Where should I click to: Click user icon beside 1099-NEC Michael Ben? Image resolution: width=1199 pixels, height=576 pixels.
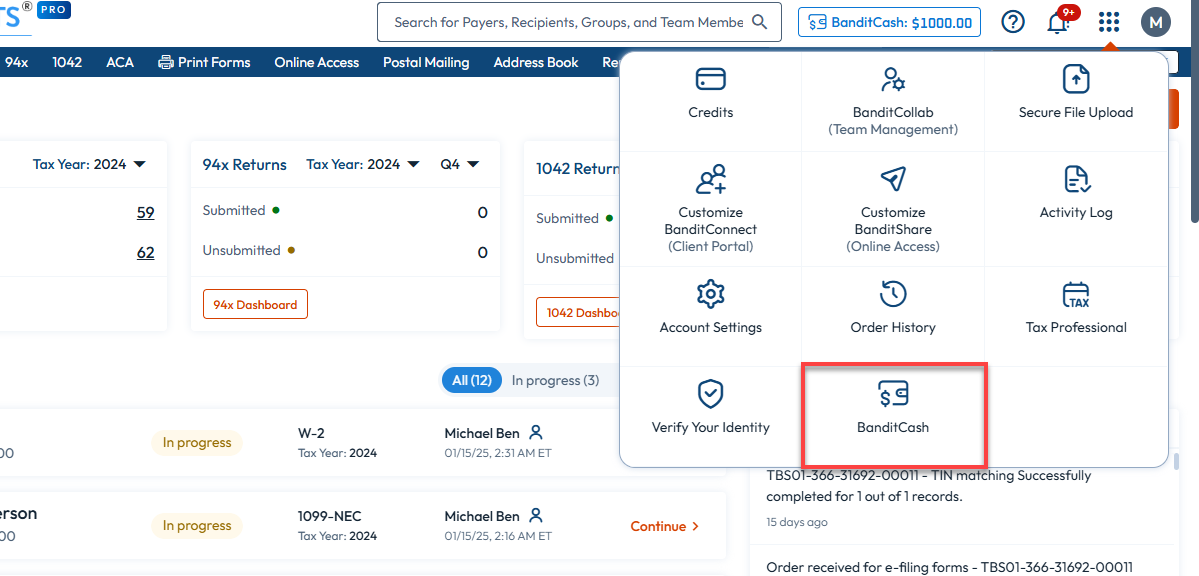pyautogui.click(x=536, y=516)
